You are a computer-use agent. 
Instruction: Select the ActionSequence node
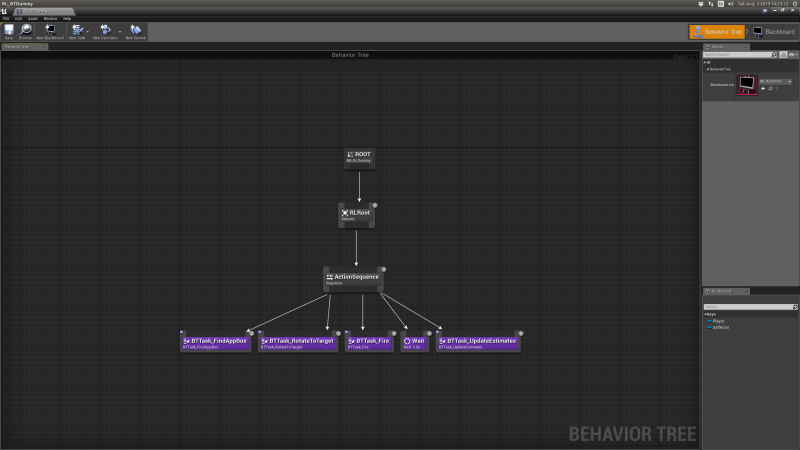pos(354,278)
